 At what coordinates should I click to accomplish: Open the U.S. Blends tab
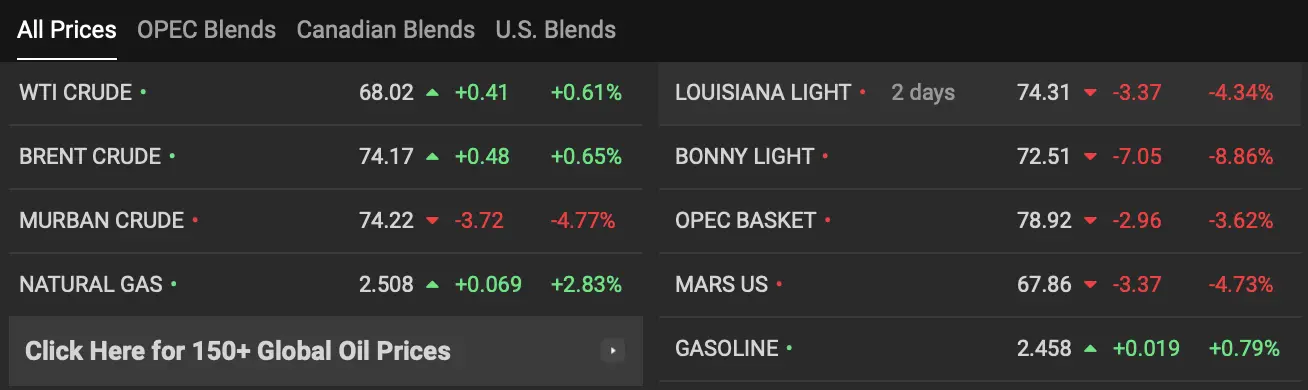(x=556, y=30)
